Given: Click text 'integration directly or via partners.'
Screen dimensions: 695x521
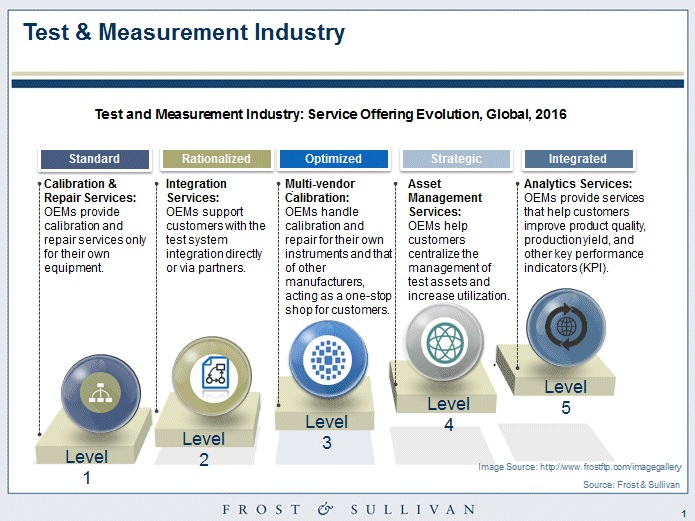Looking at the screenshot, I should tap(214, 261).
